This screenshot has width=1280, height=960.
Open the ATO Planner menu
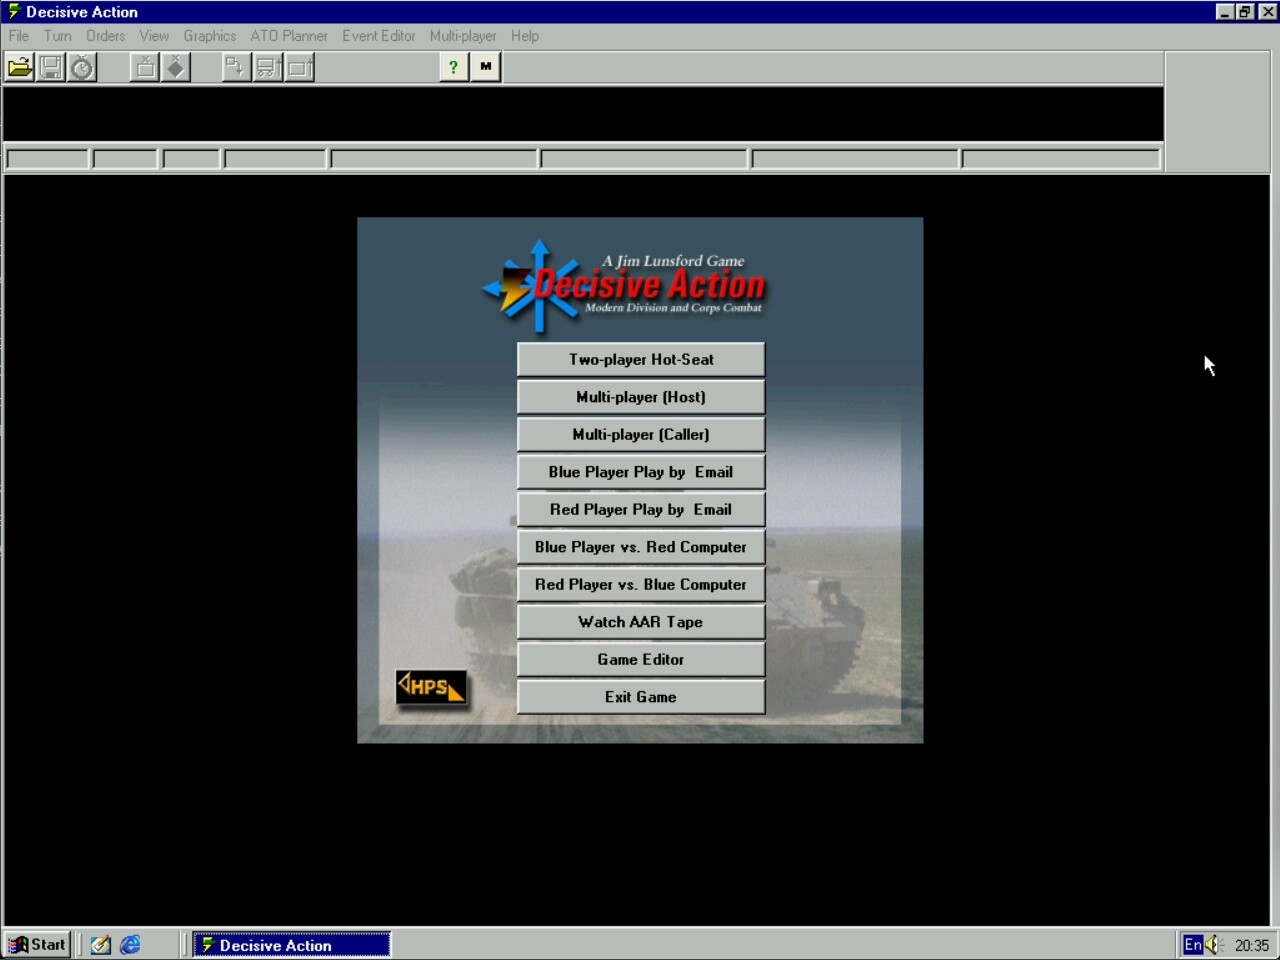[x=289, y=36]
